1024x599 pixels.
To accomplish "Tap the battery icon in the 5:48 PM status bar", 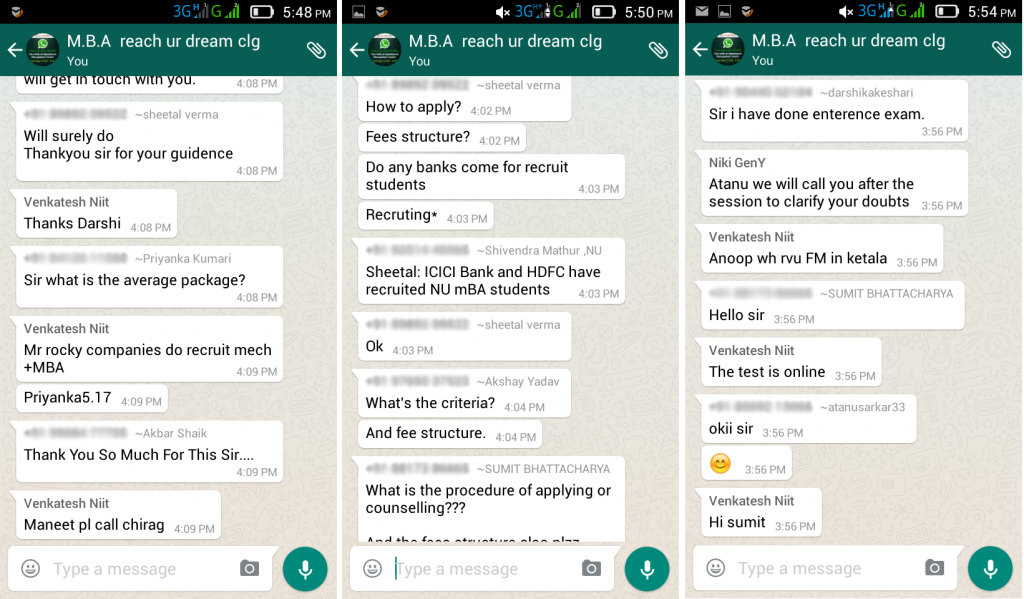I will 262,12.
